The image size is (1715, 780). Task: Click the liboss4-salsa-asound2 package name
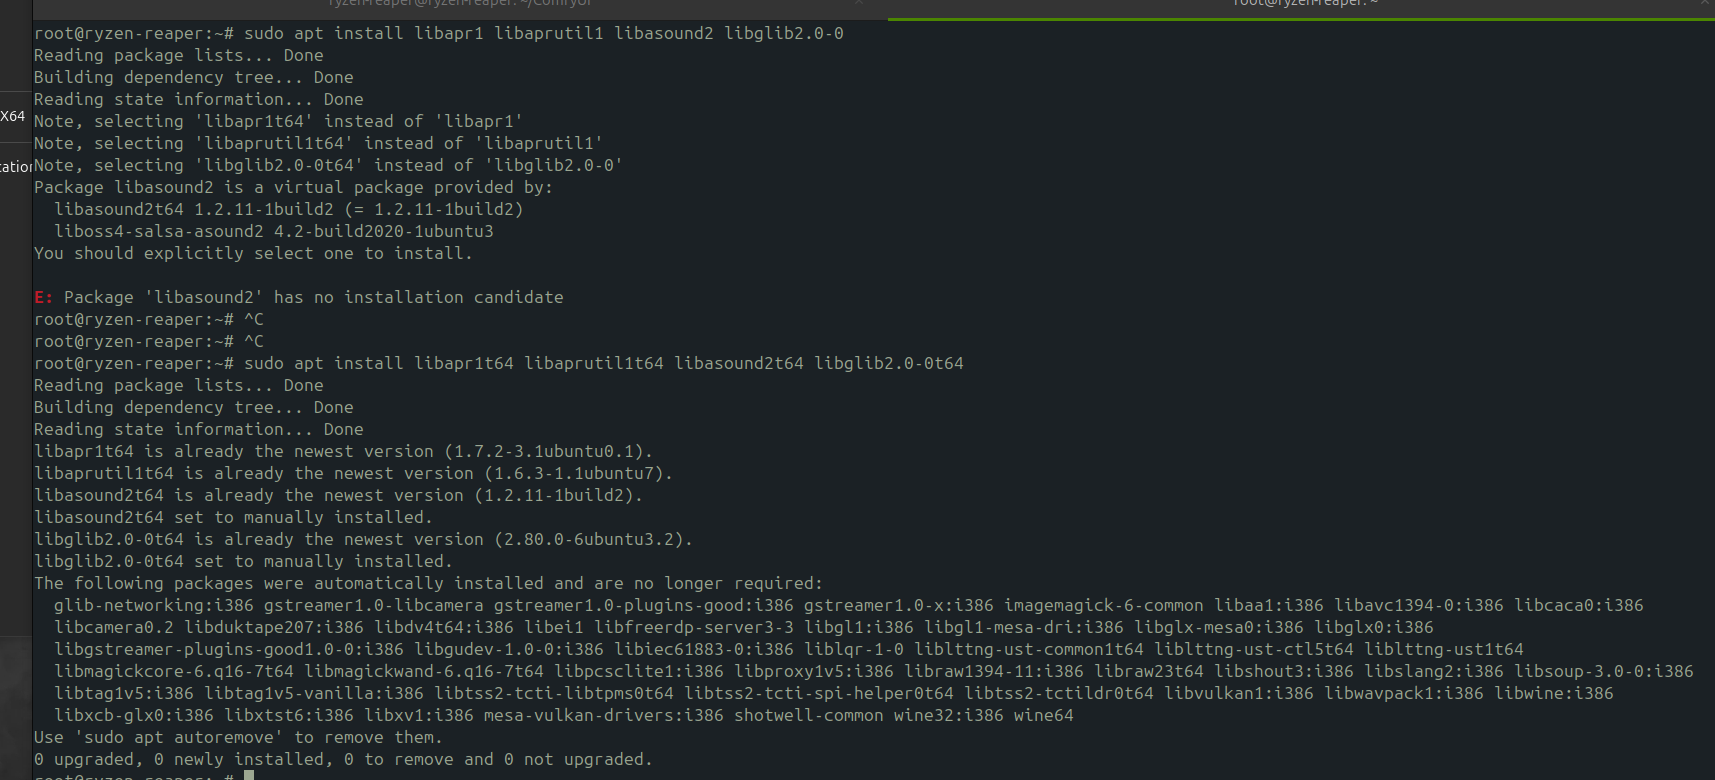(159, 231)
